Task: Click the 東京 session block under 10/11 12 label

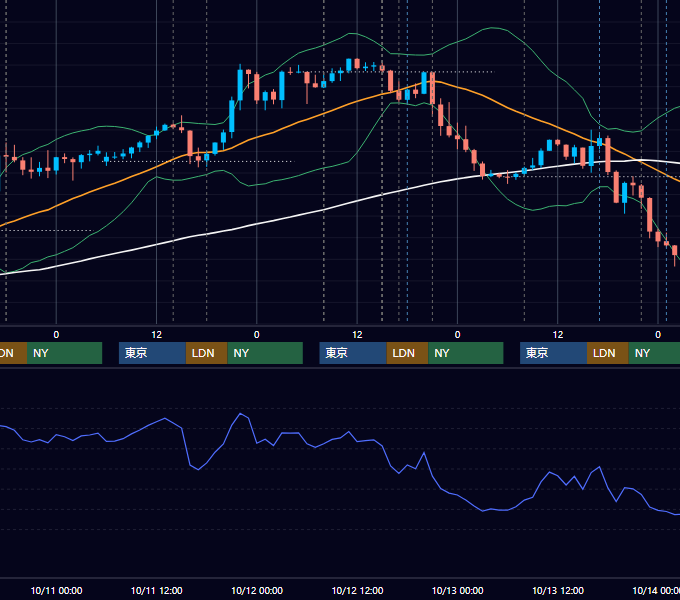Action: click(152, 353)
